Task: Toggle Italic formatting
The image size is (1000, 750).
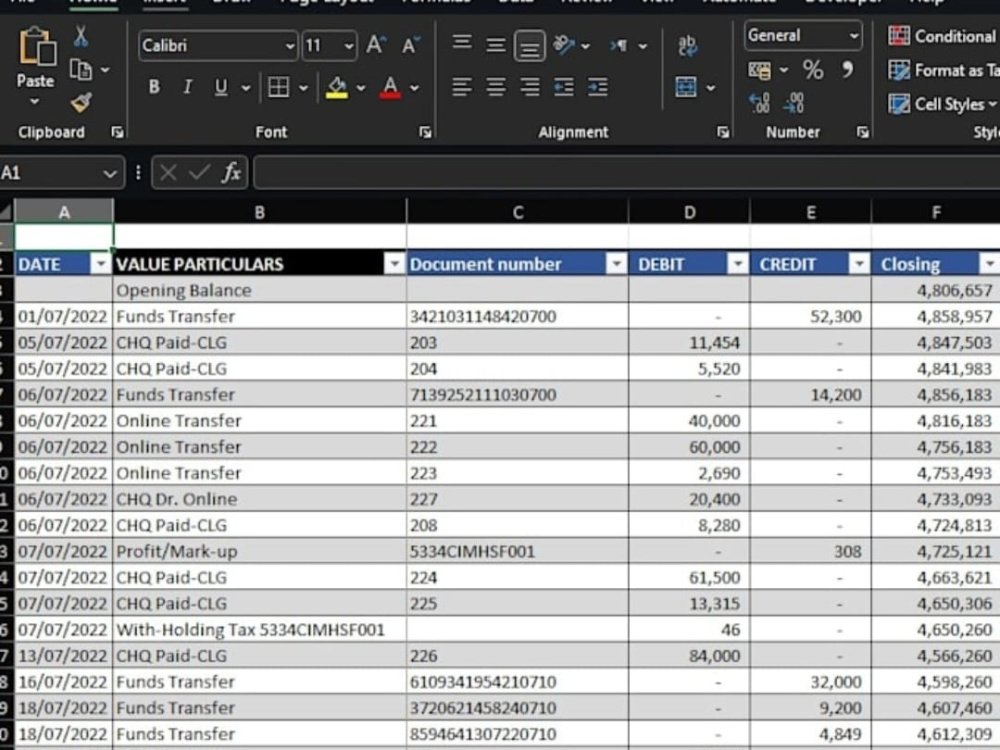Action: [188, 87]
